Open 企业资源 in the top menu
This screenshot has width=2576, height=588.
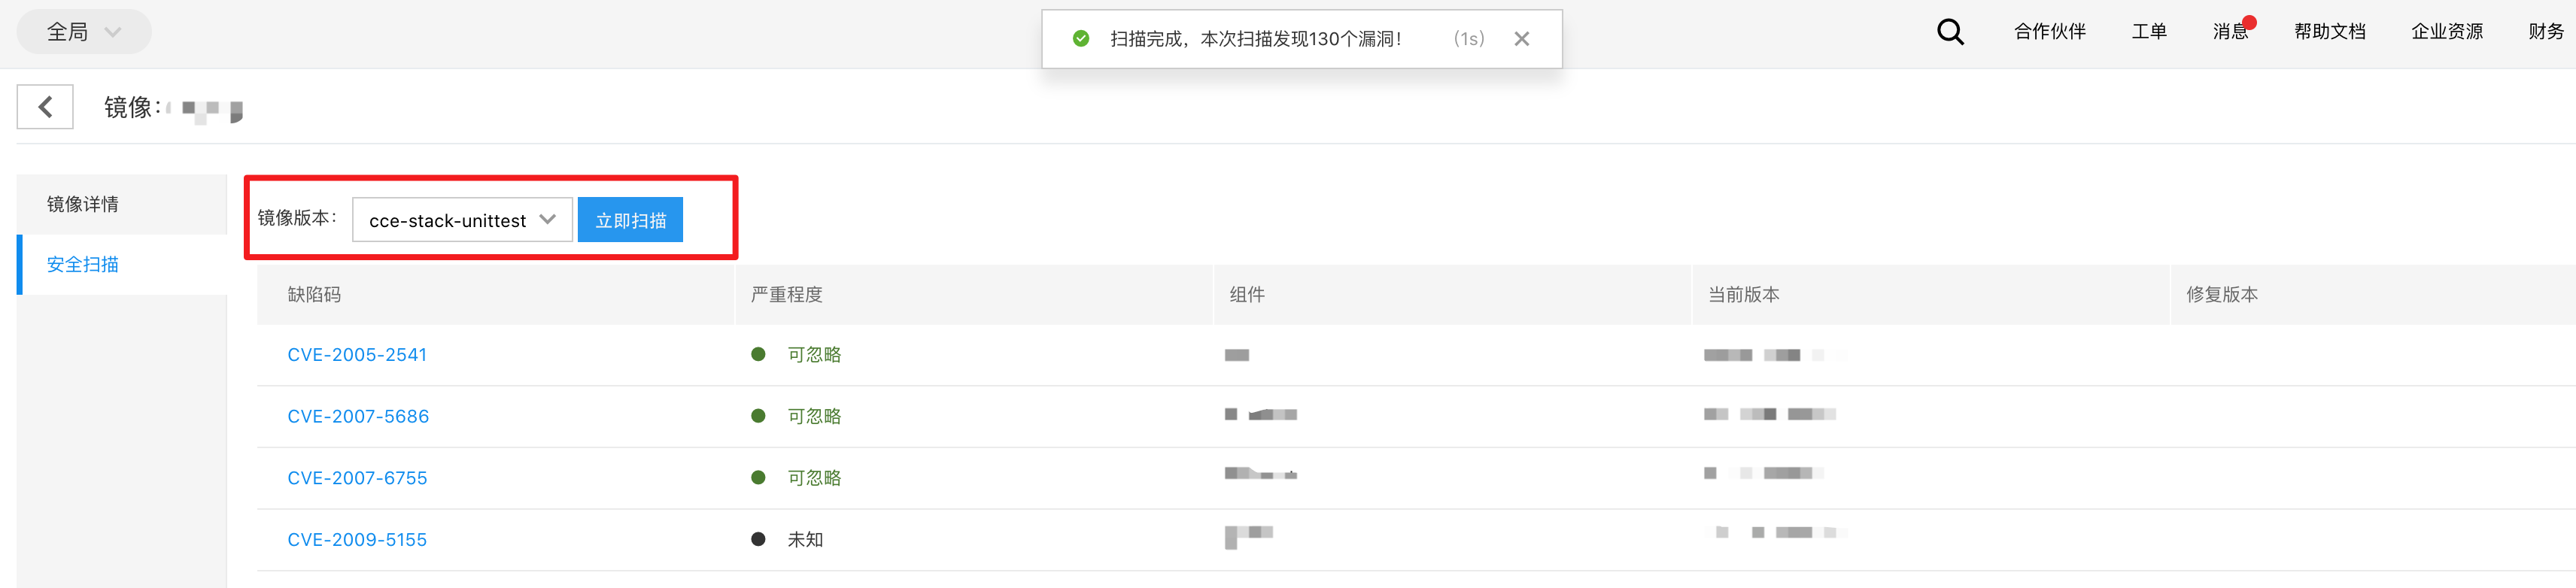point(2446,32)
